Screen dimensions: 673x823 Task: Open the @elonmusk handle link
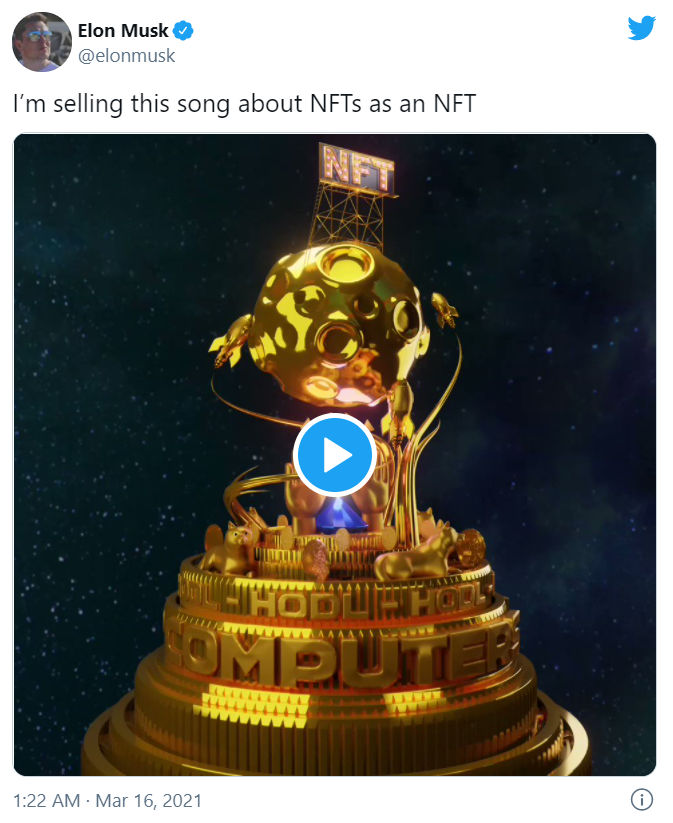click(x=127, y=56)
